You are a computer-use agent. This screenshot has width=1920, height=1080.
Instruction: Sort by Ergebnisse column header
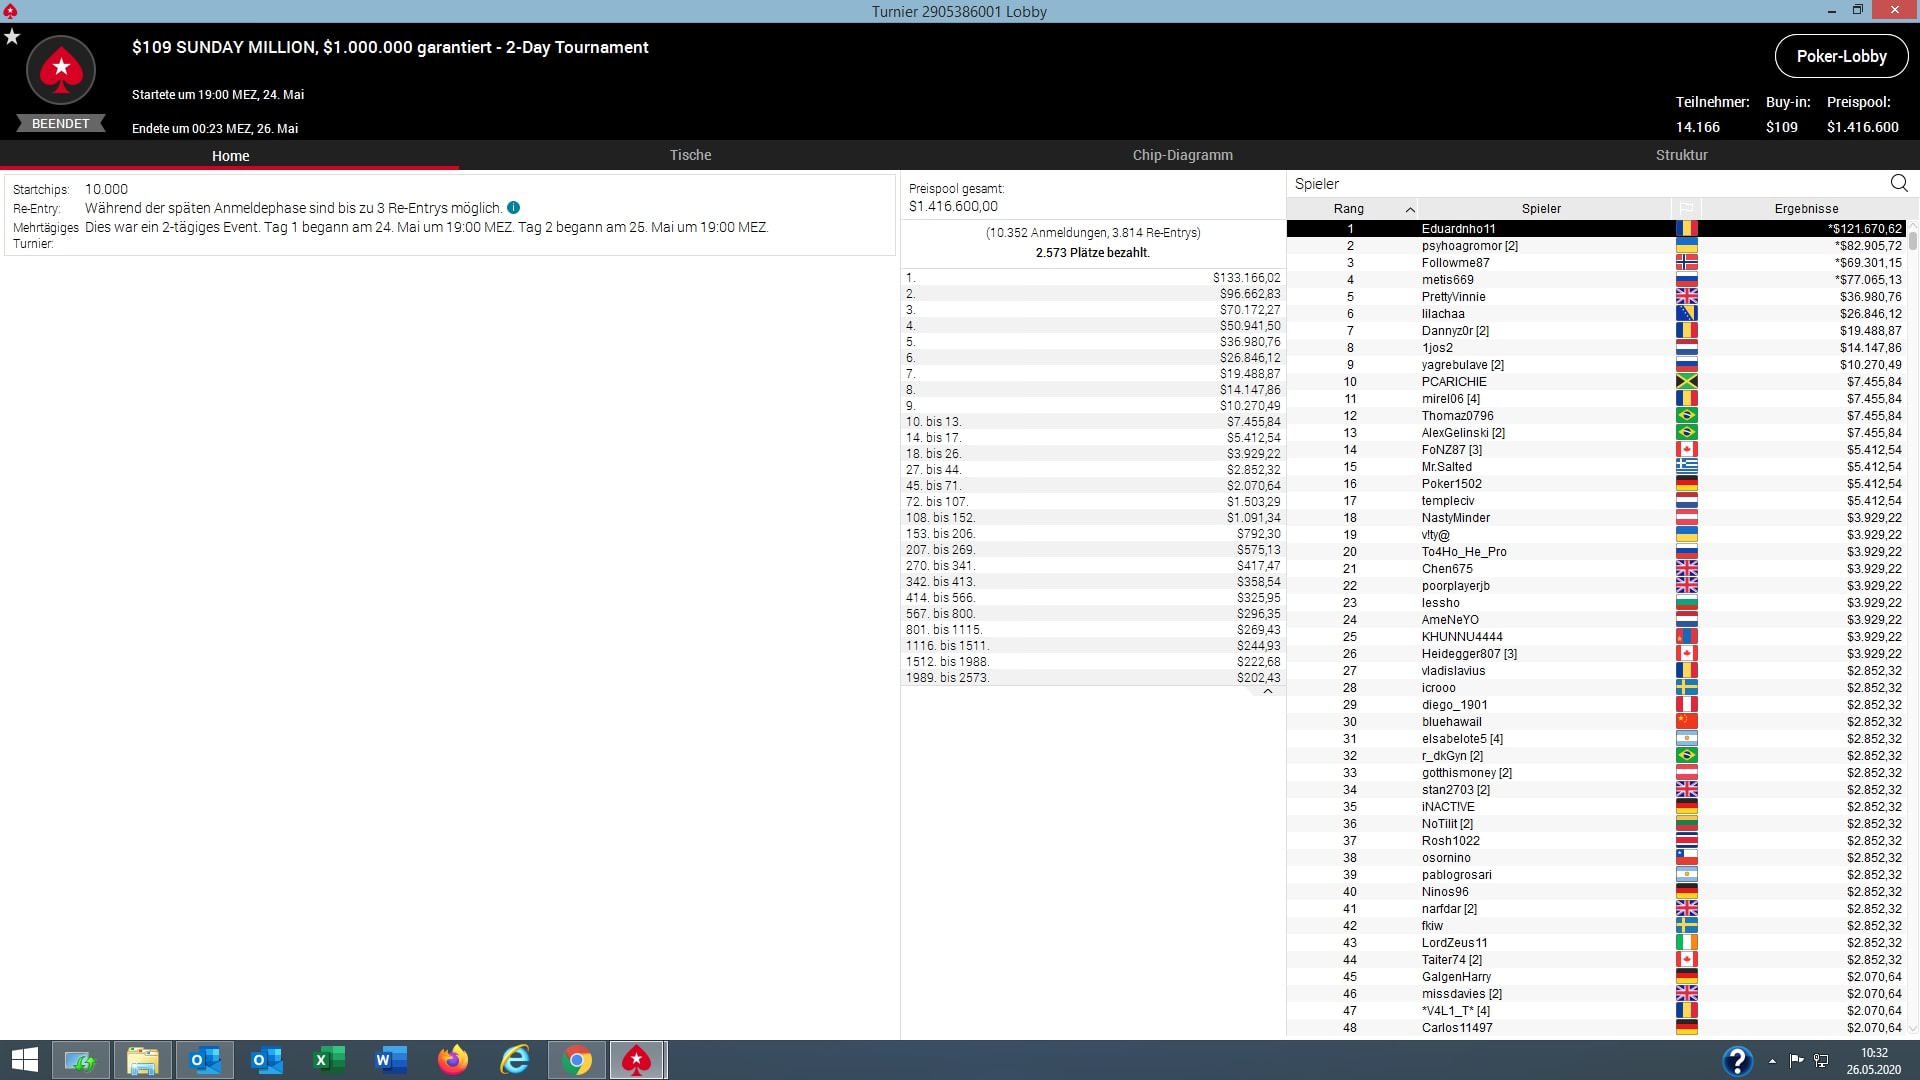pyautogui.click(x=1805, y=209)
